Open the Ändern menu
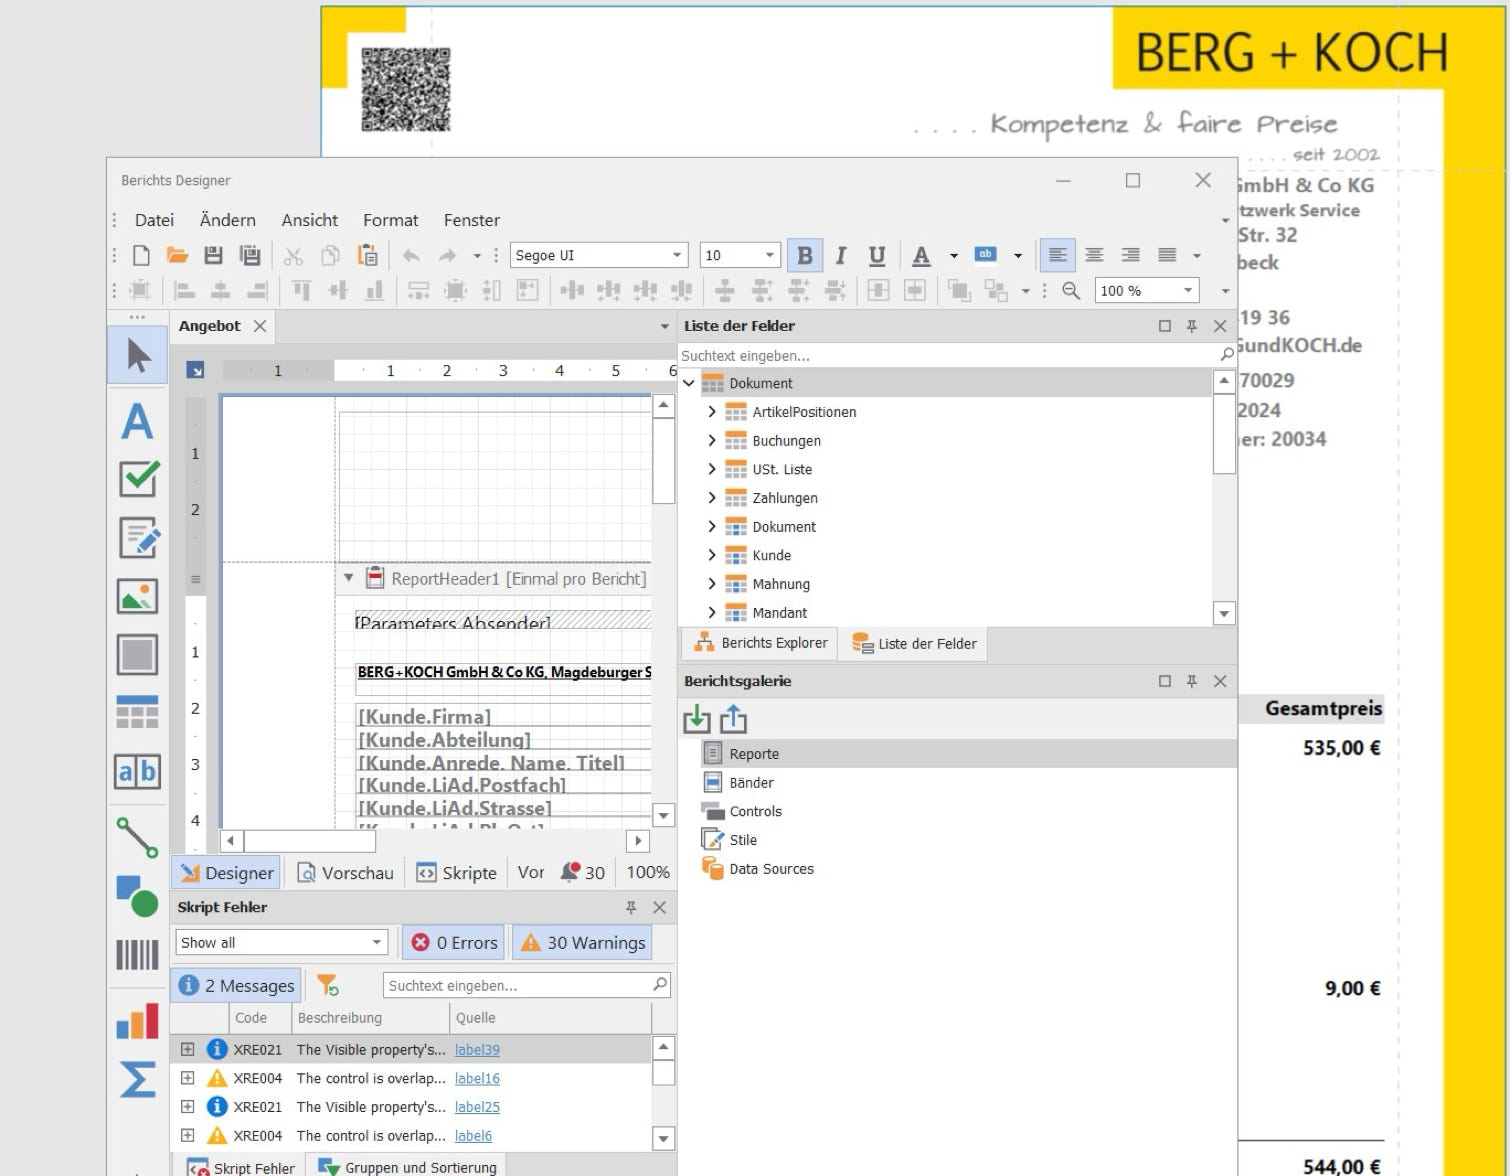 [227, 220]
